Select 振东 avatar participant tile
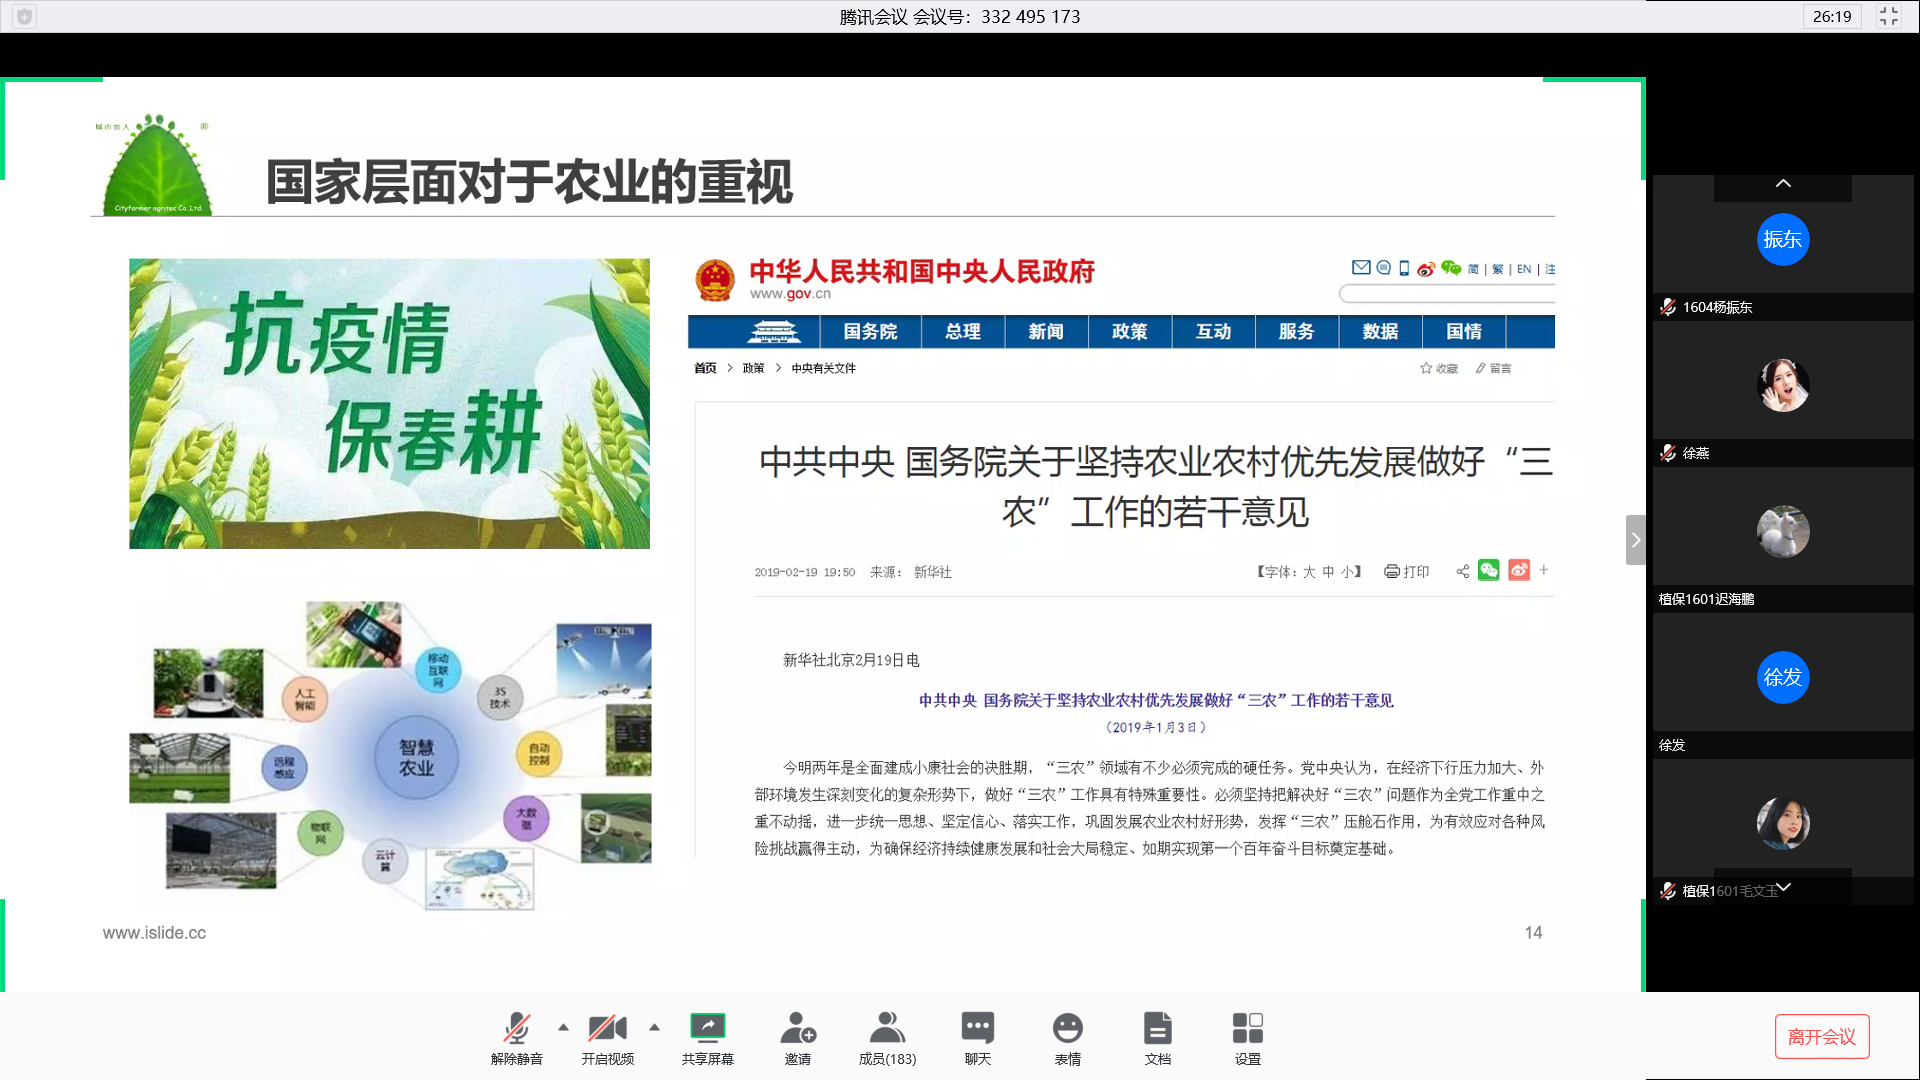The height and width of the screenshot is (1080, 1920). 1782,240
